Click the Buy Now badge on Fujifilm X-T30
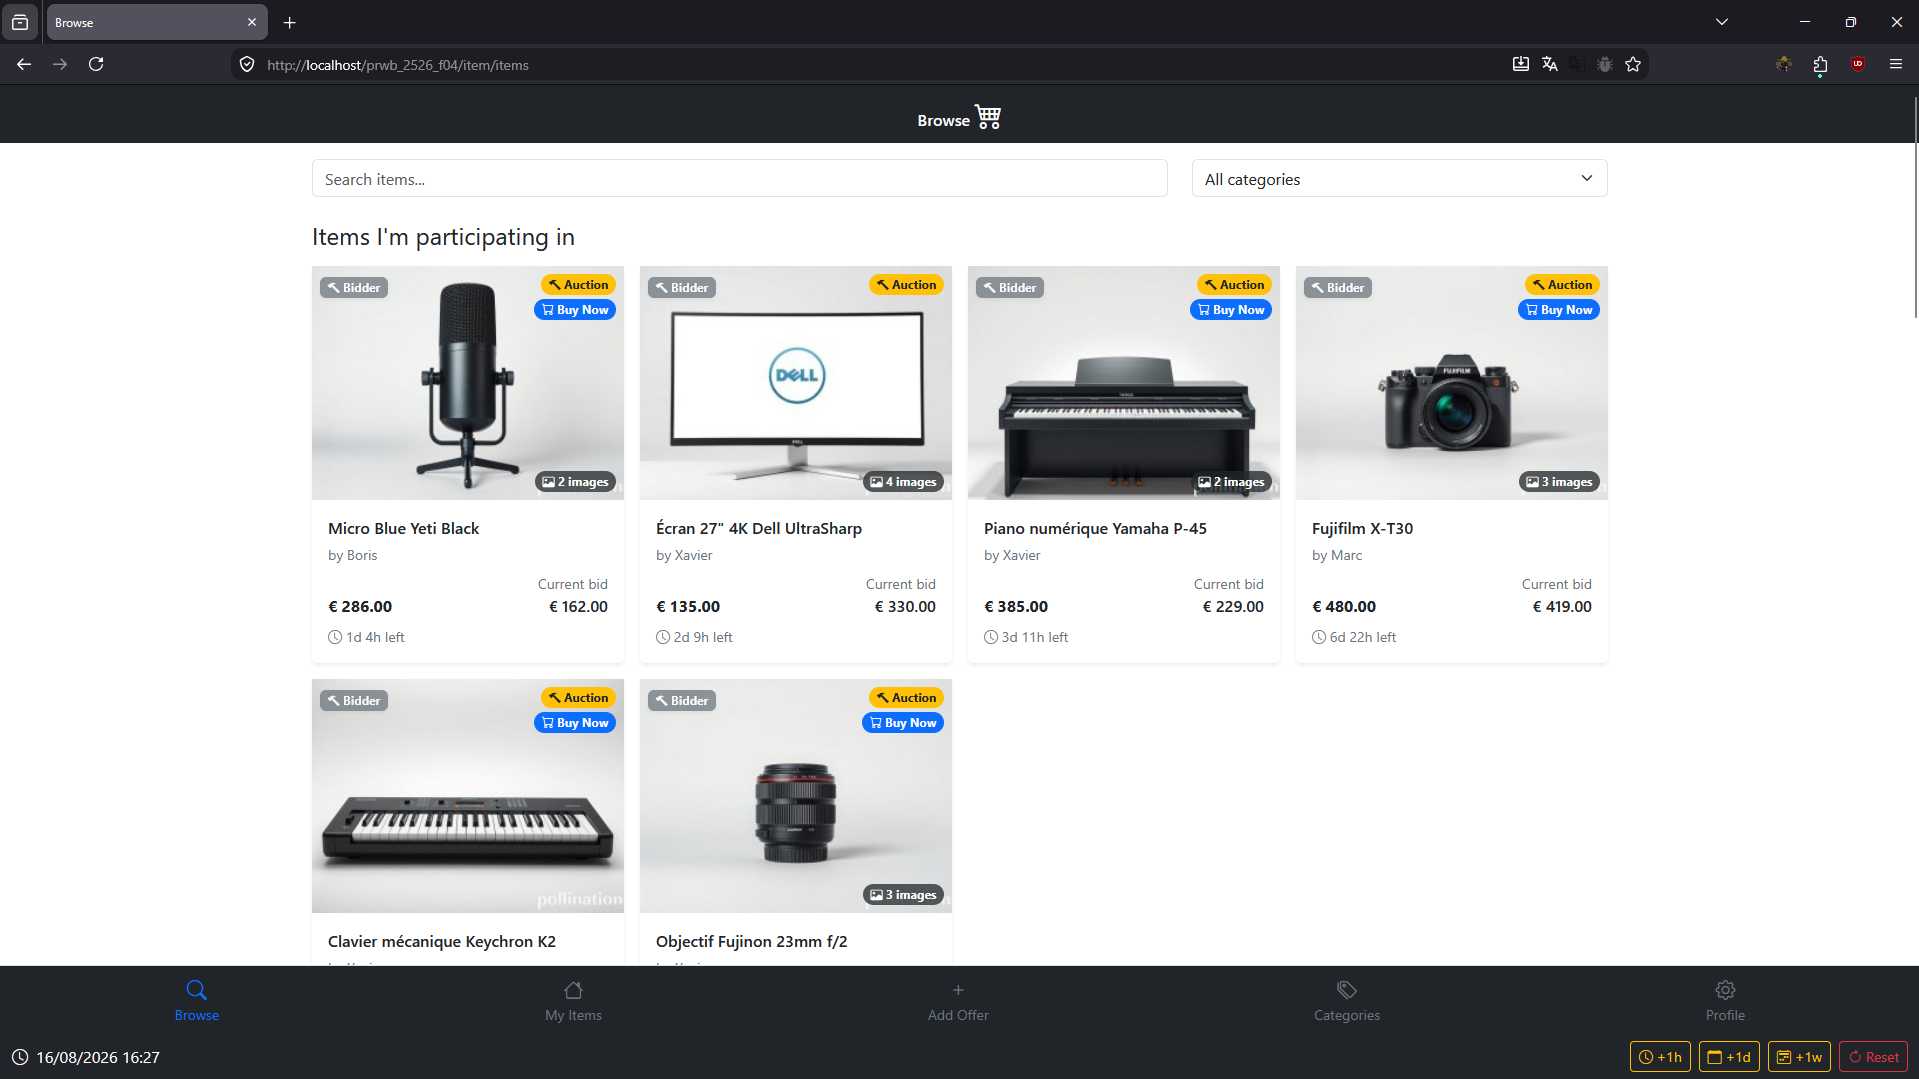 [1559, 310]
